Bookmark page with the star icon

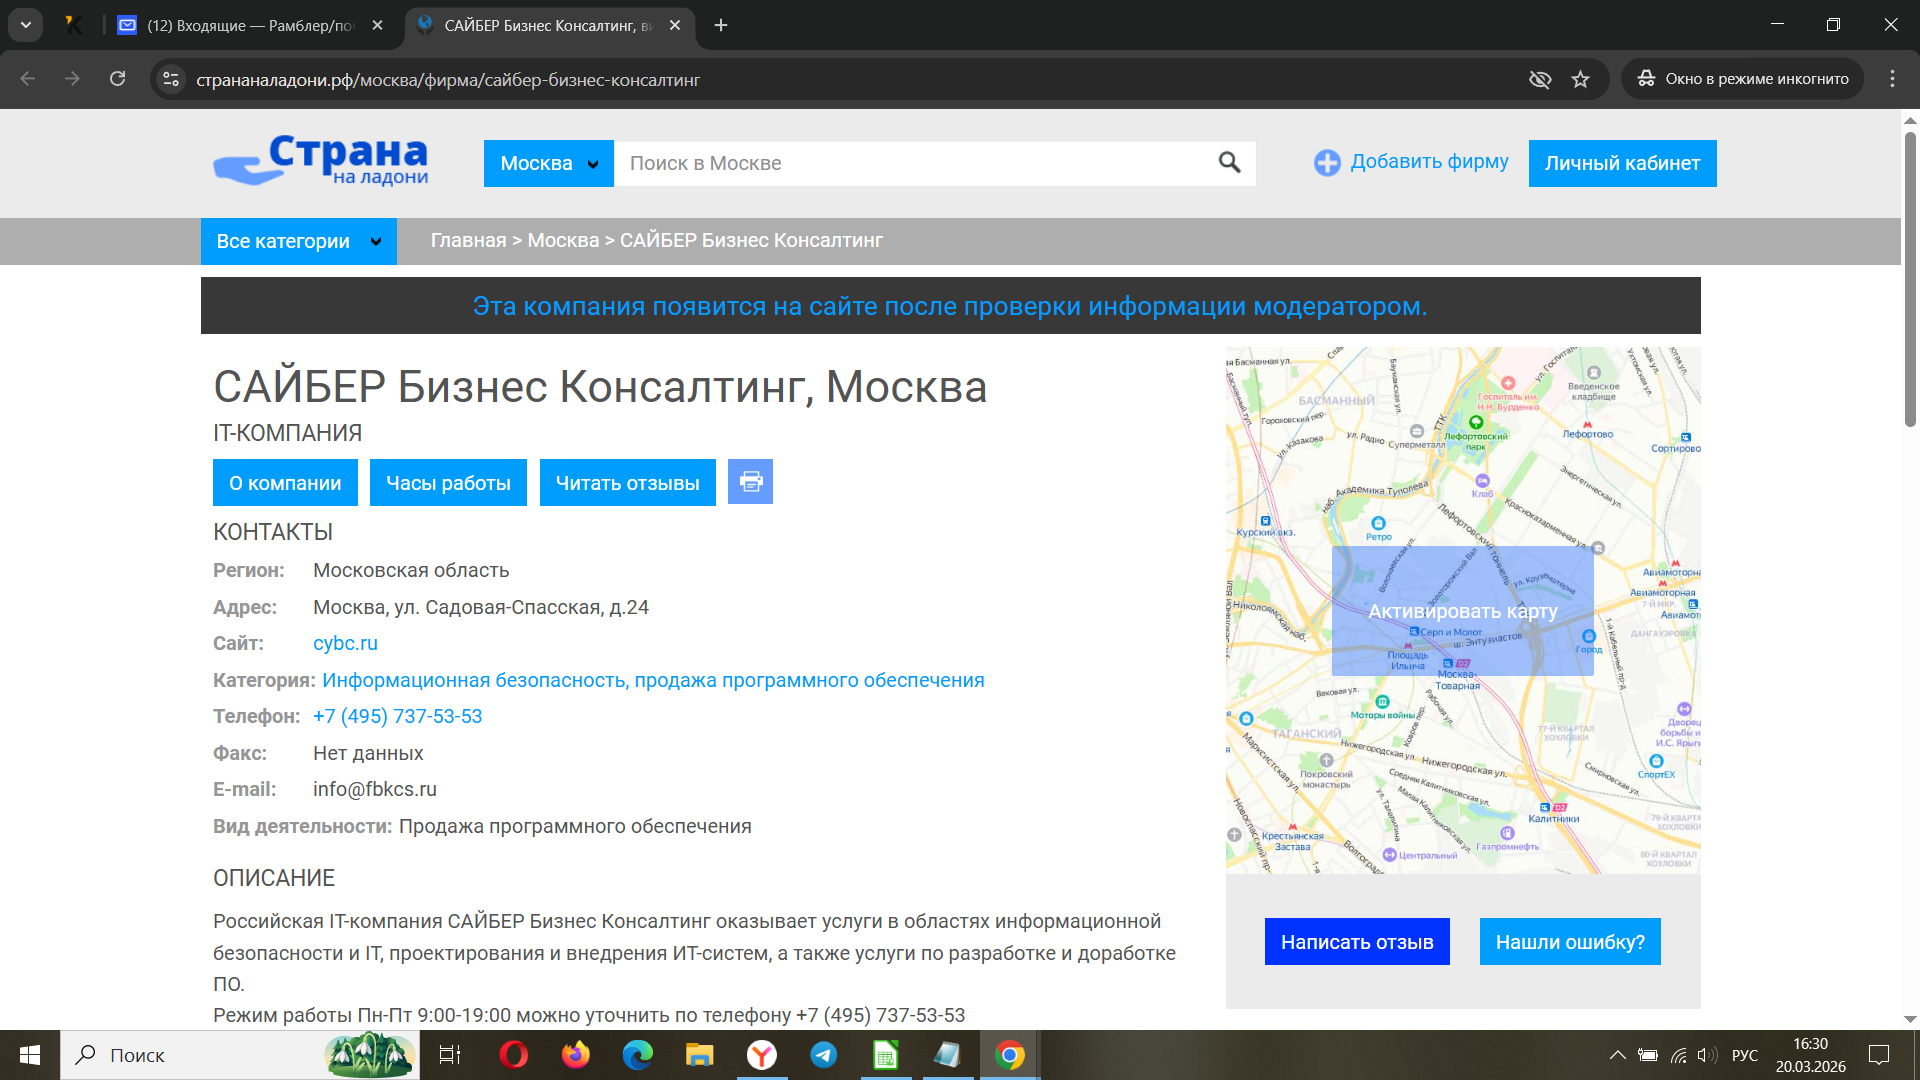pos(1580,80)
